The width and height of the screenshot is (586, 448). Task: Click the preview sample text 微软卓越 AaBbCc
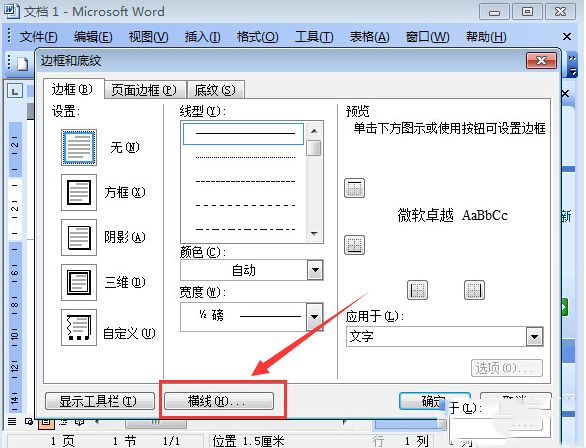pos(452,216)
